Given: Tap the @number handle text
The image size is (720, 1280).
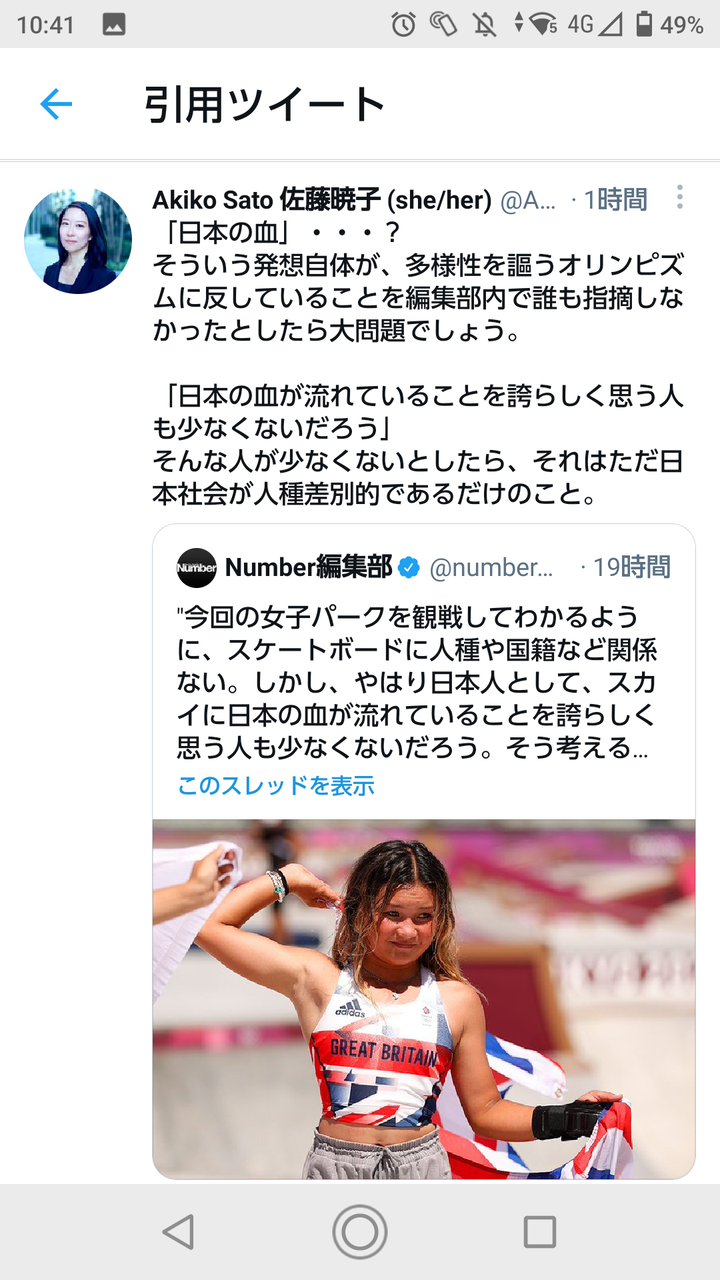Looking at the screenshot, I should tap(491, 568).
